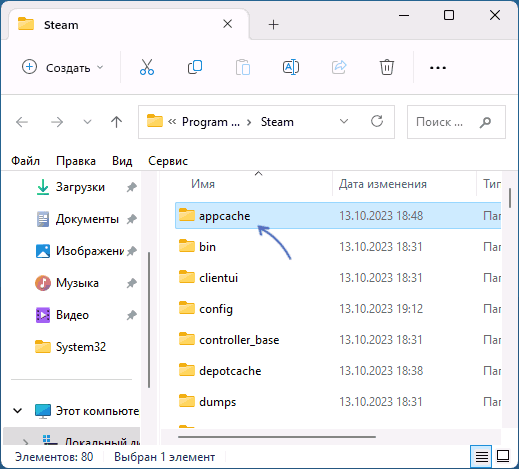Open the Вид menu
Screen dimensions: 519x469
pos(122,161)
